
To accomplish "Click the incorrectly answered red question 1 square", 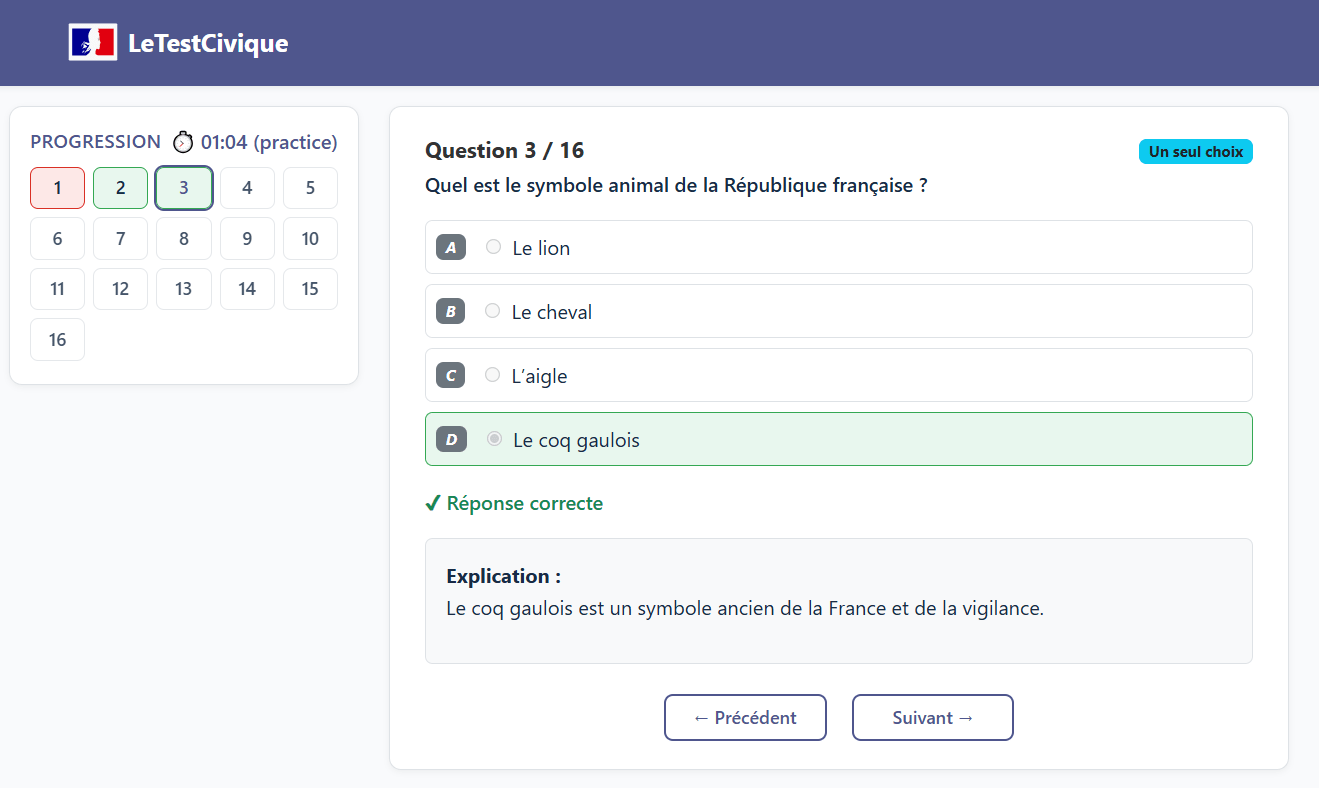I will click(57, 187).
